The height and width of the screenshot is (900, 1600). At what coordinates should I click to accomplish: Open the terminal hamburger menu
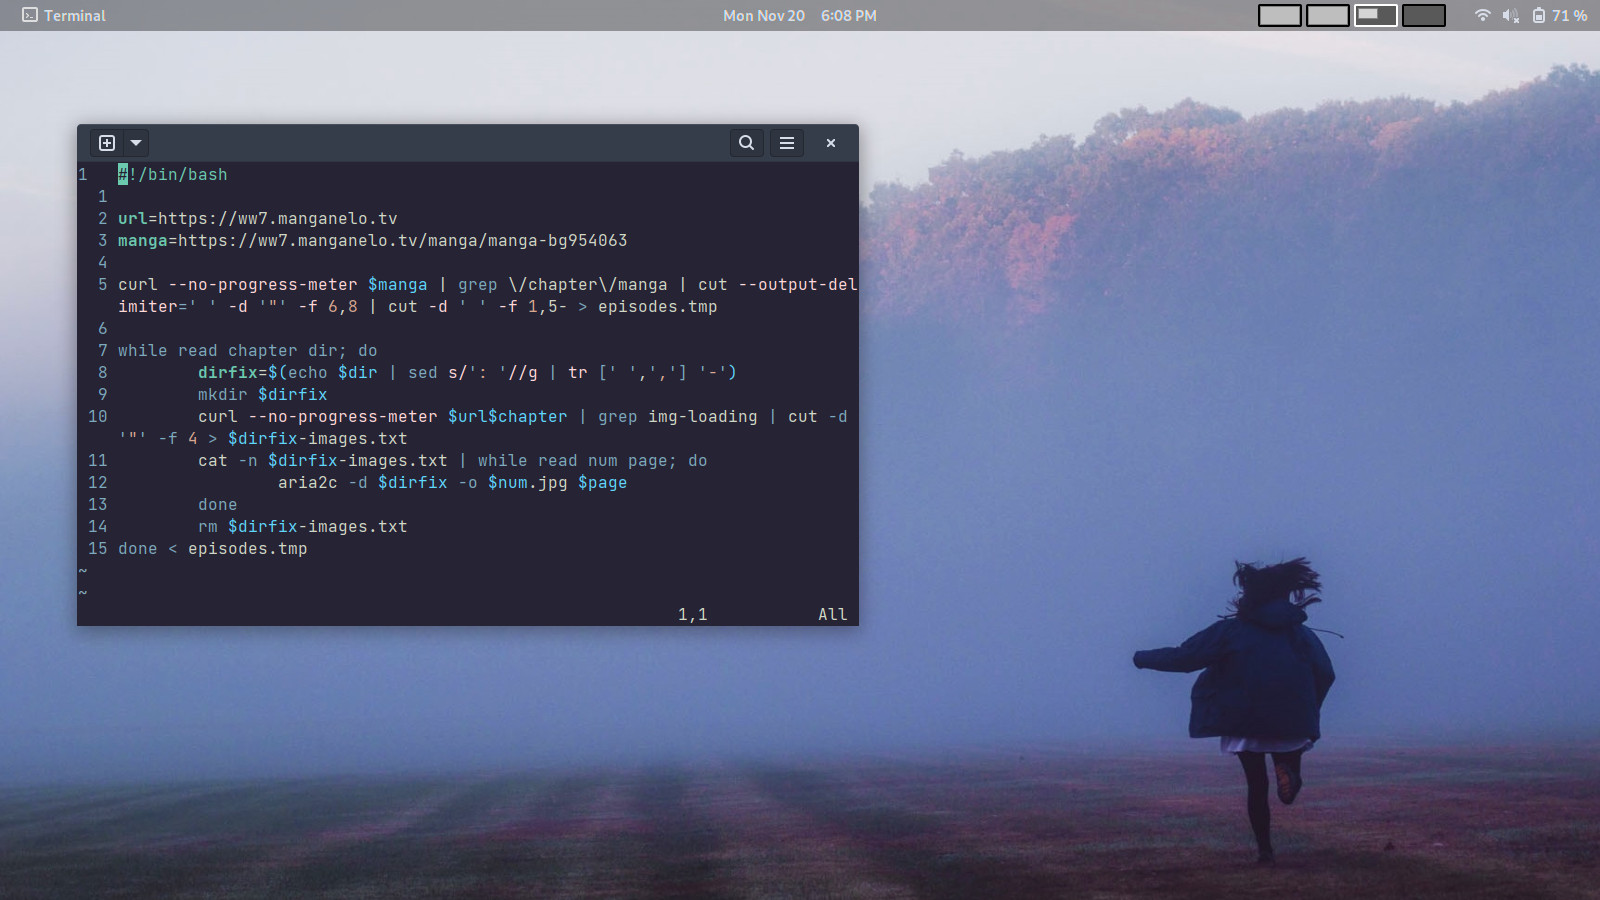787,143
